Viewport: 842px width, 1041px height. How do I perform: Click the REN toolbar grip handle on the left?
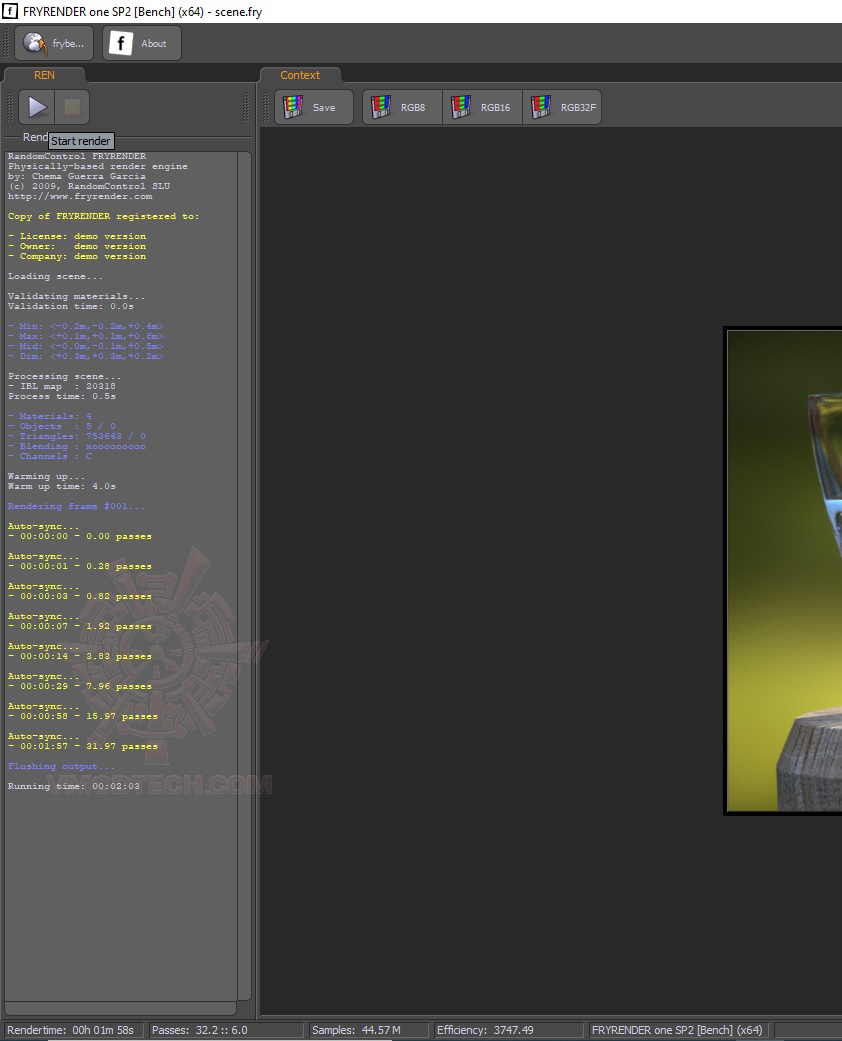click(9, 107)
